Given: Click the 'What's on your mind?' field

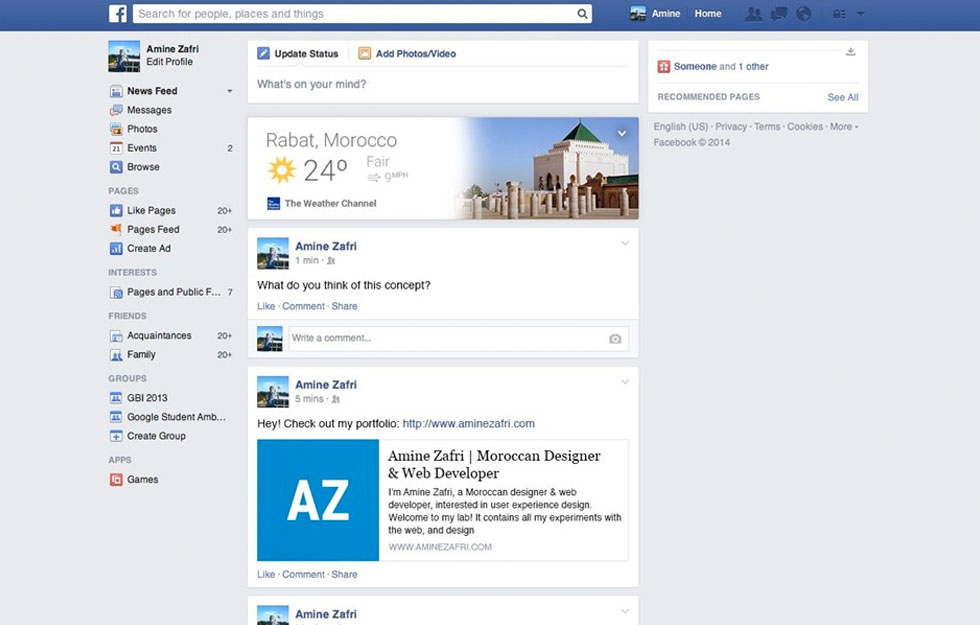Looking at the screenshot, I should [x=442, y=85].
